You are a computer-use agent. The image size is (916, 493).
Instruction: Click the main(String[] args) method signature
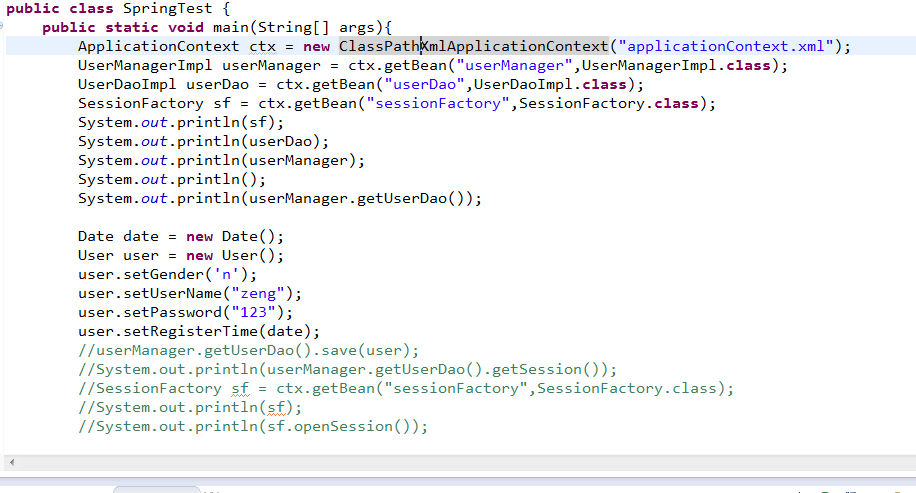(297, 27)
